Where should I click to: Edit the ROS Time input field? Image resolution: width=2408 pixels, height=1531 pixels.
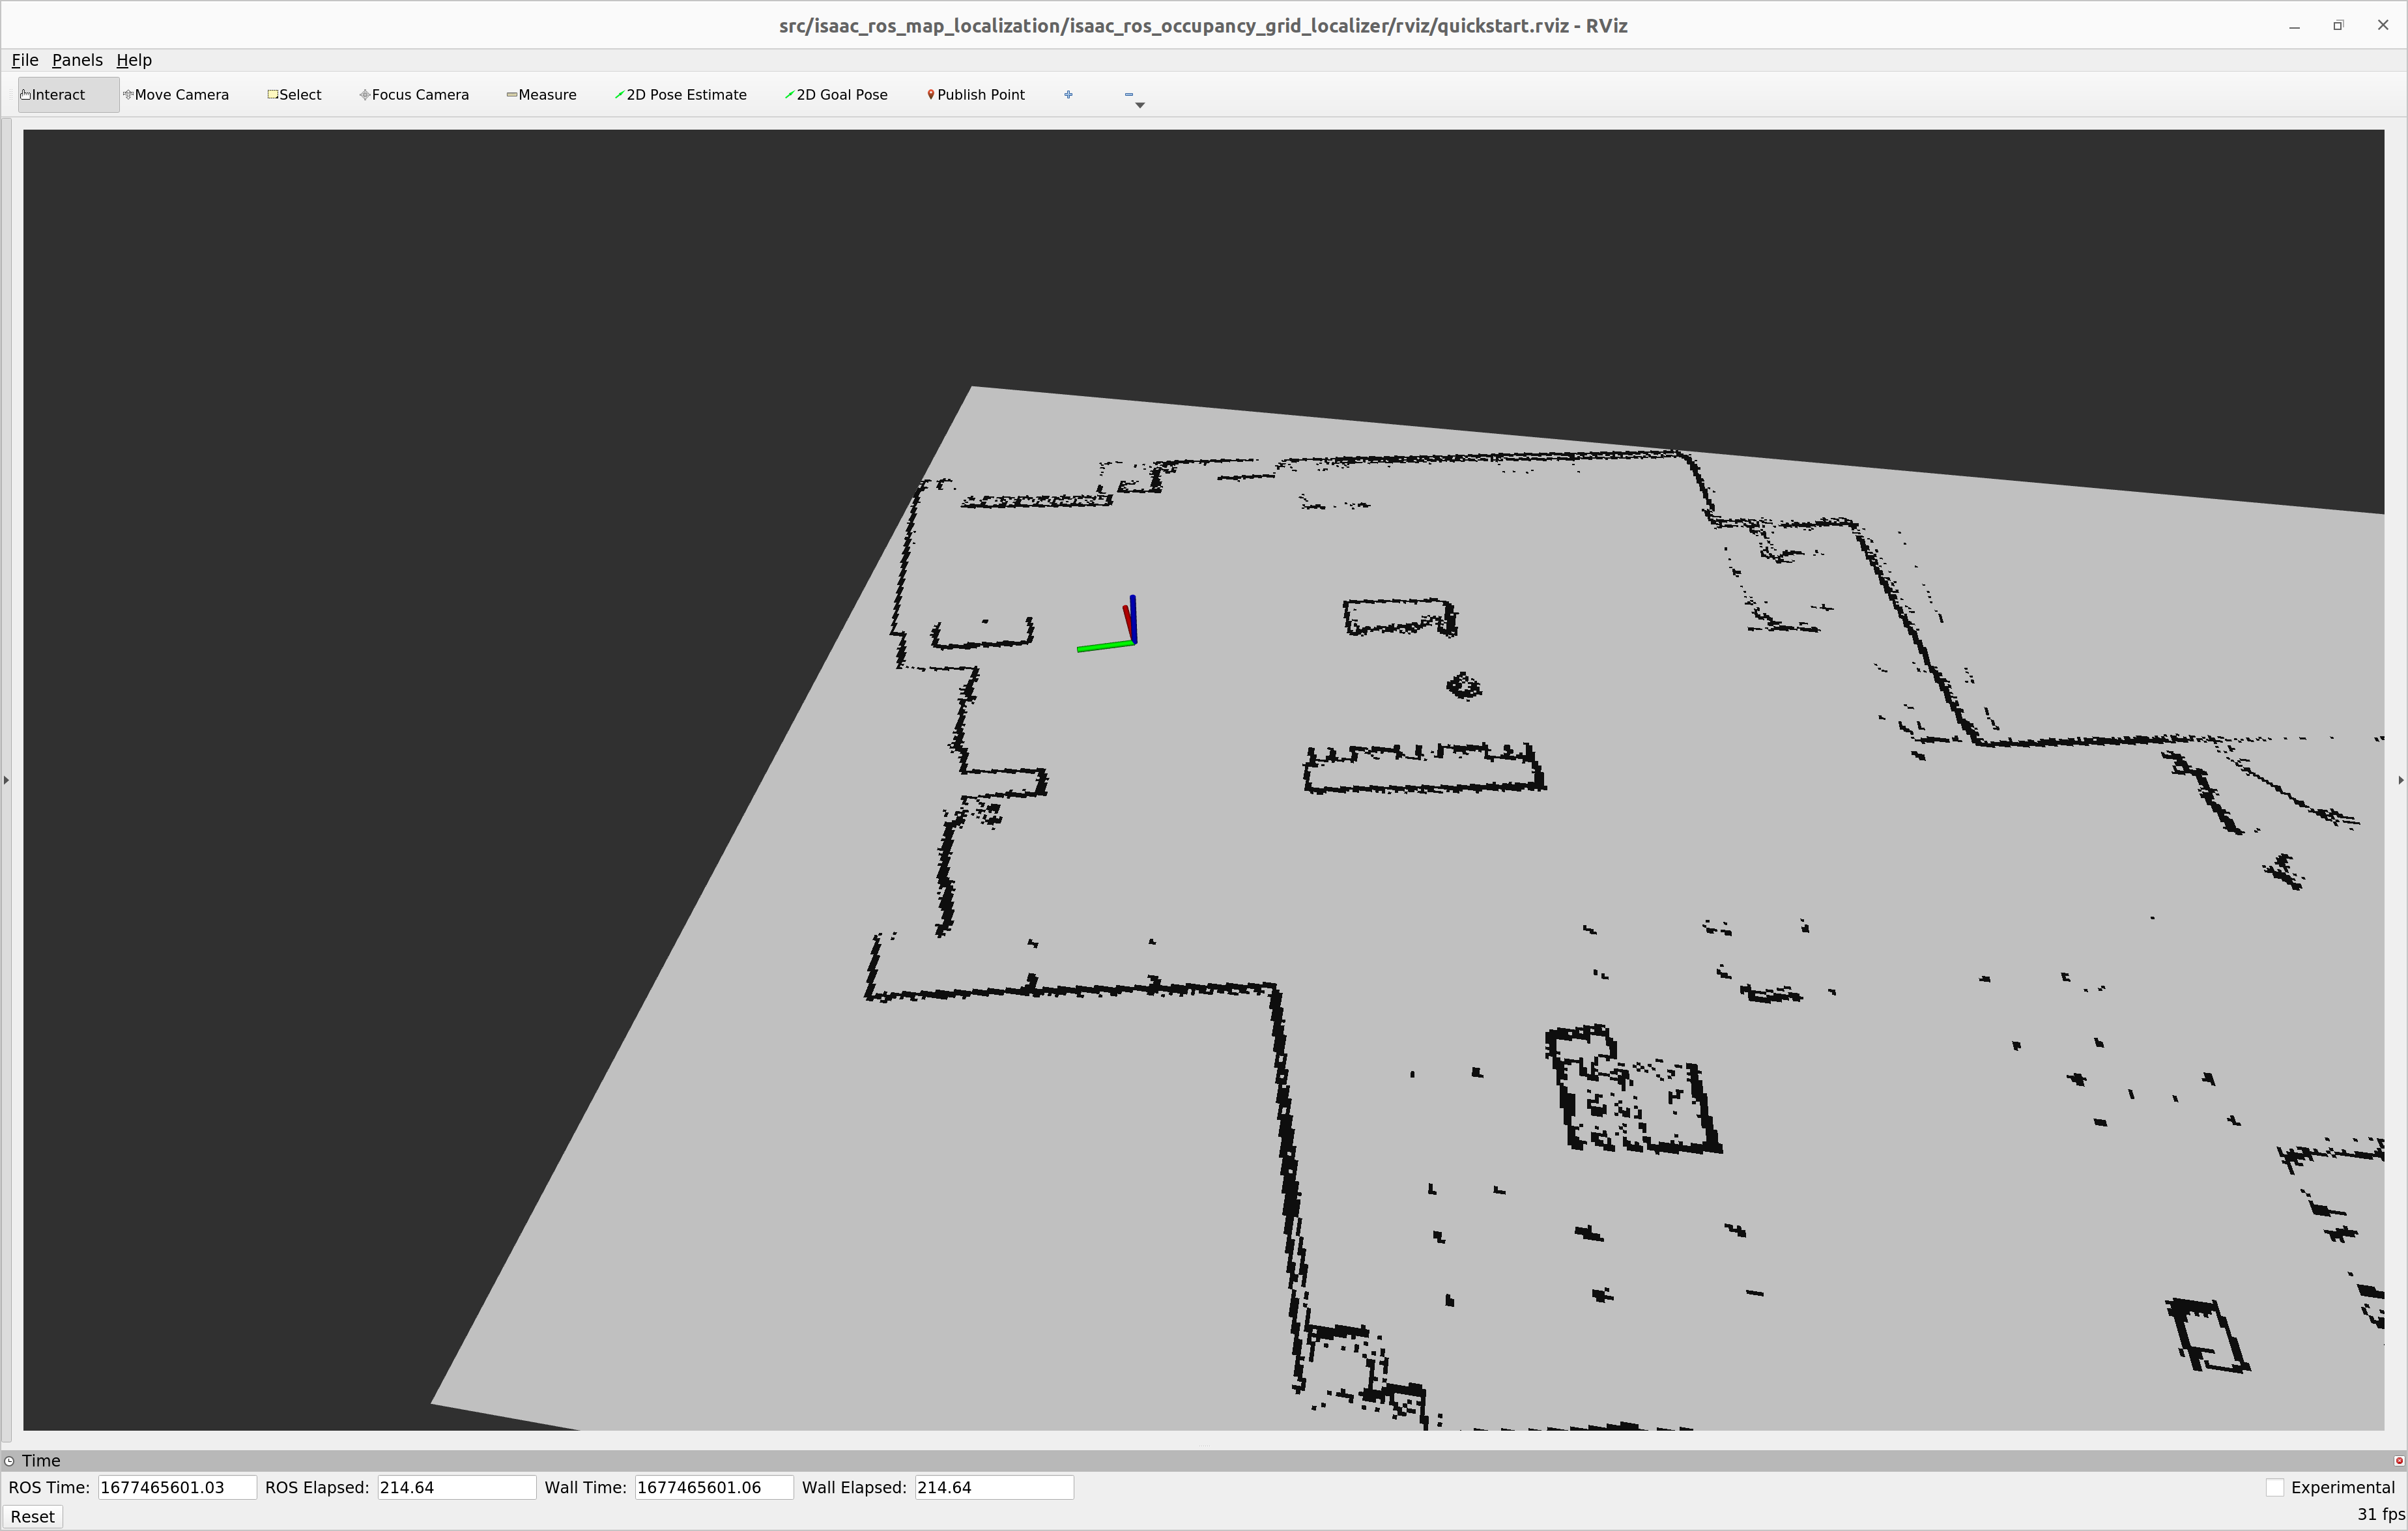tap(177, 1487)
